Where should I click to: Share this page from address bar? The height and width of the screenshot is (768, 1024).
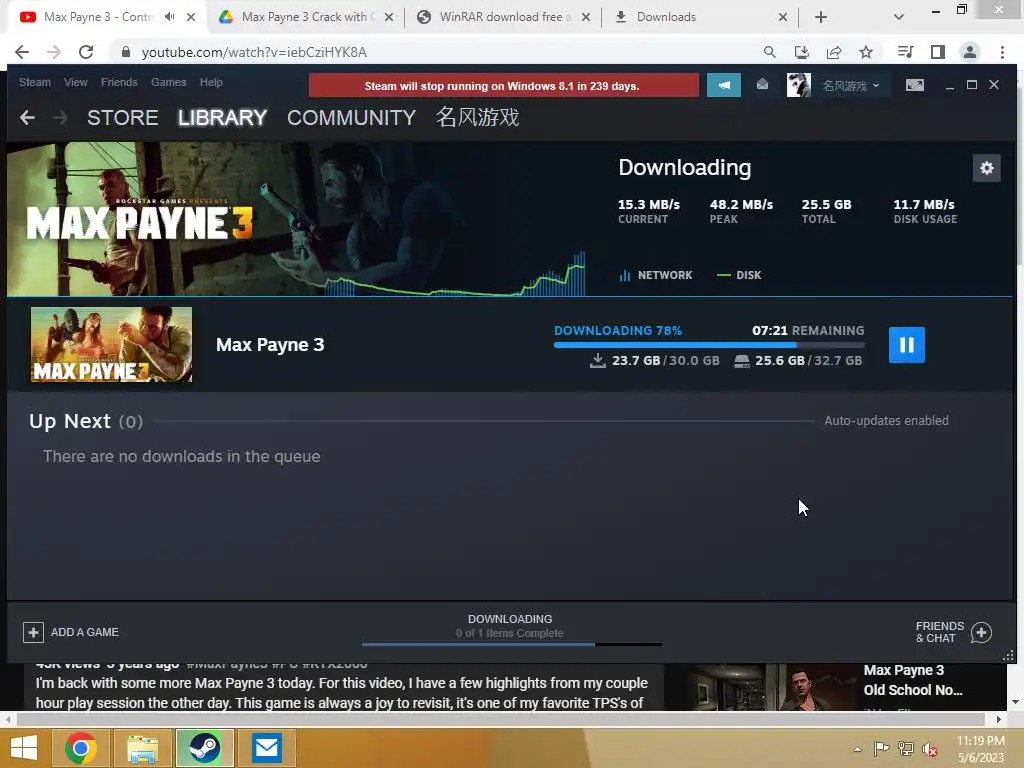[834, 52]
